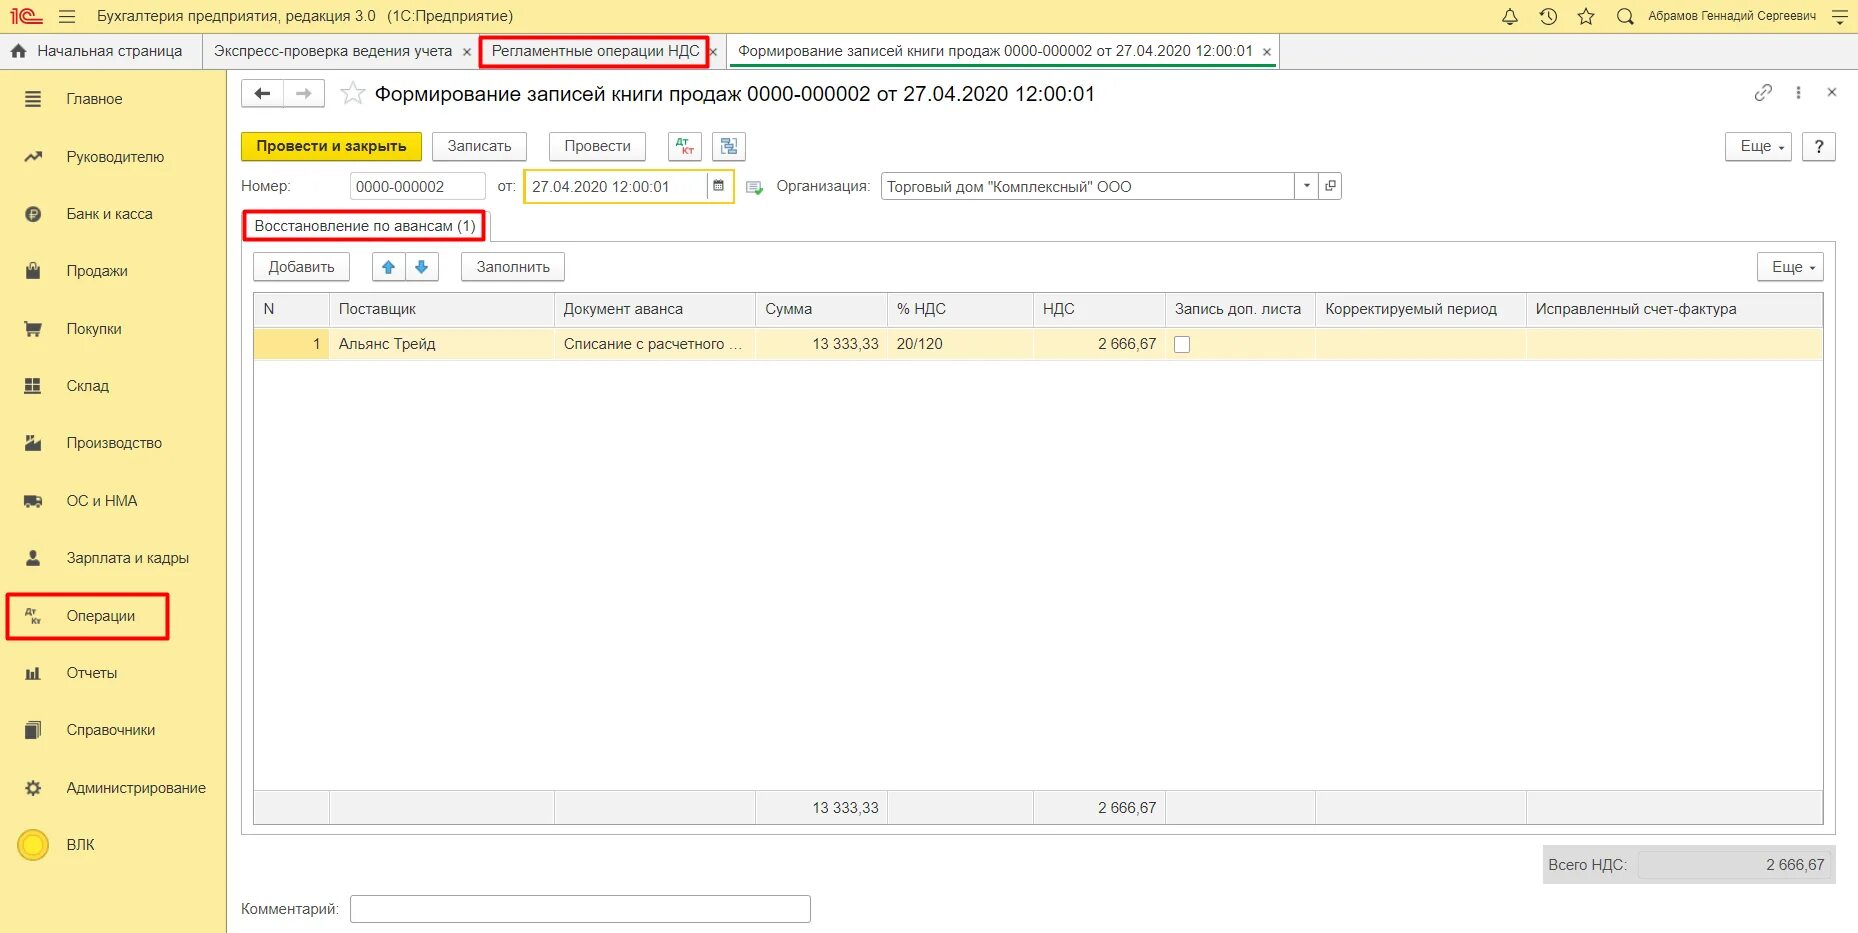Sort by Сумма column header
This screenshot has width=1858, height=933.
[821, 309]
